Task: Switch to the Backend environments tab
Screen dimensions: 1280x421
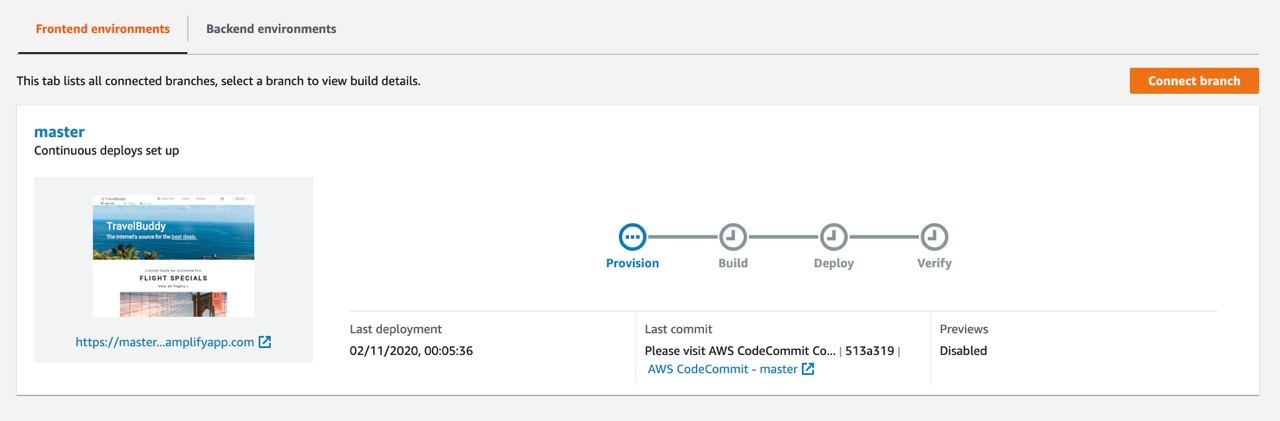Action: [271, 29]
